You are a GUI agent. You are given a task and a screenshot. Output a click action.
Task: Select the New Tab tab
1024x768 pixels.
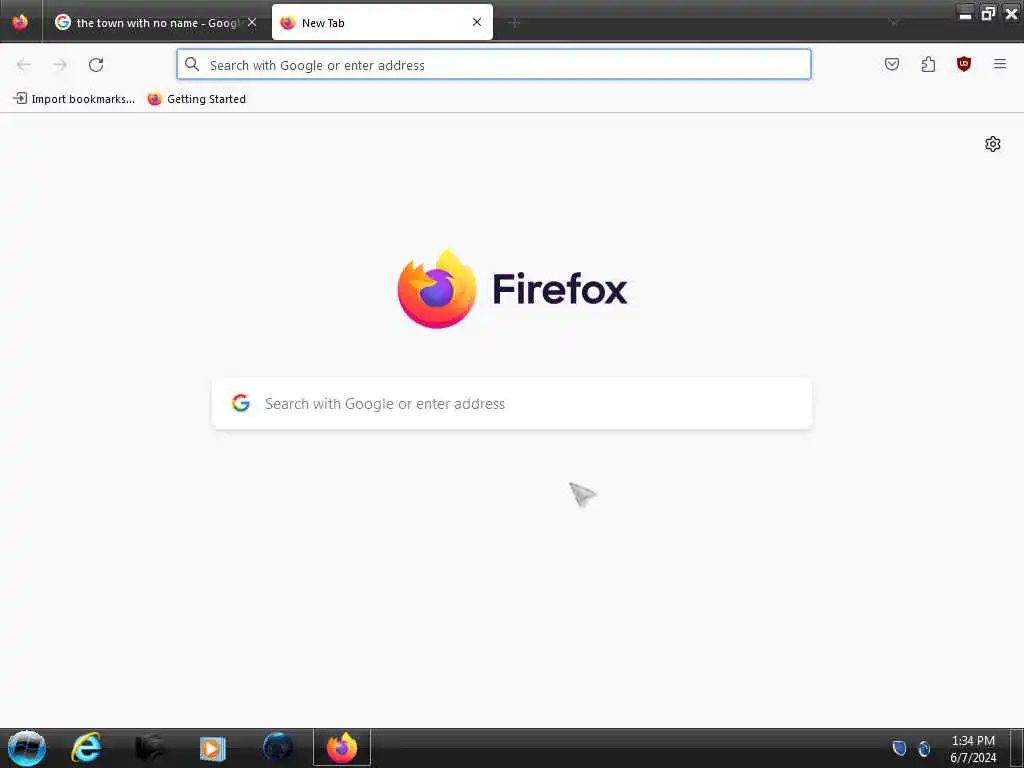(382, 22)
